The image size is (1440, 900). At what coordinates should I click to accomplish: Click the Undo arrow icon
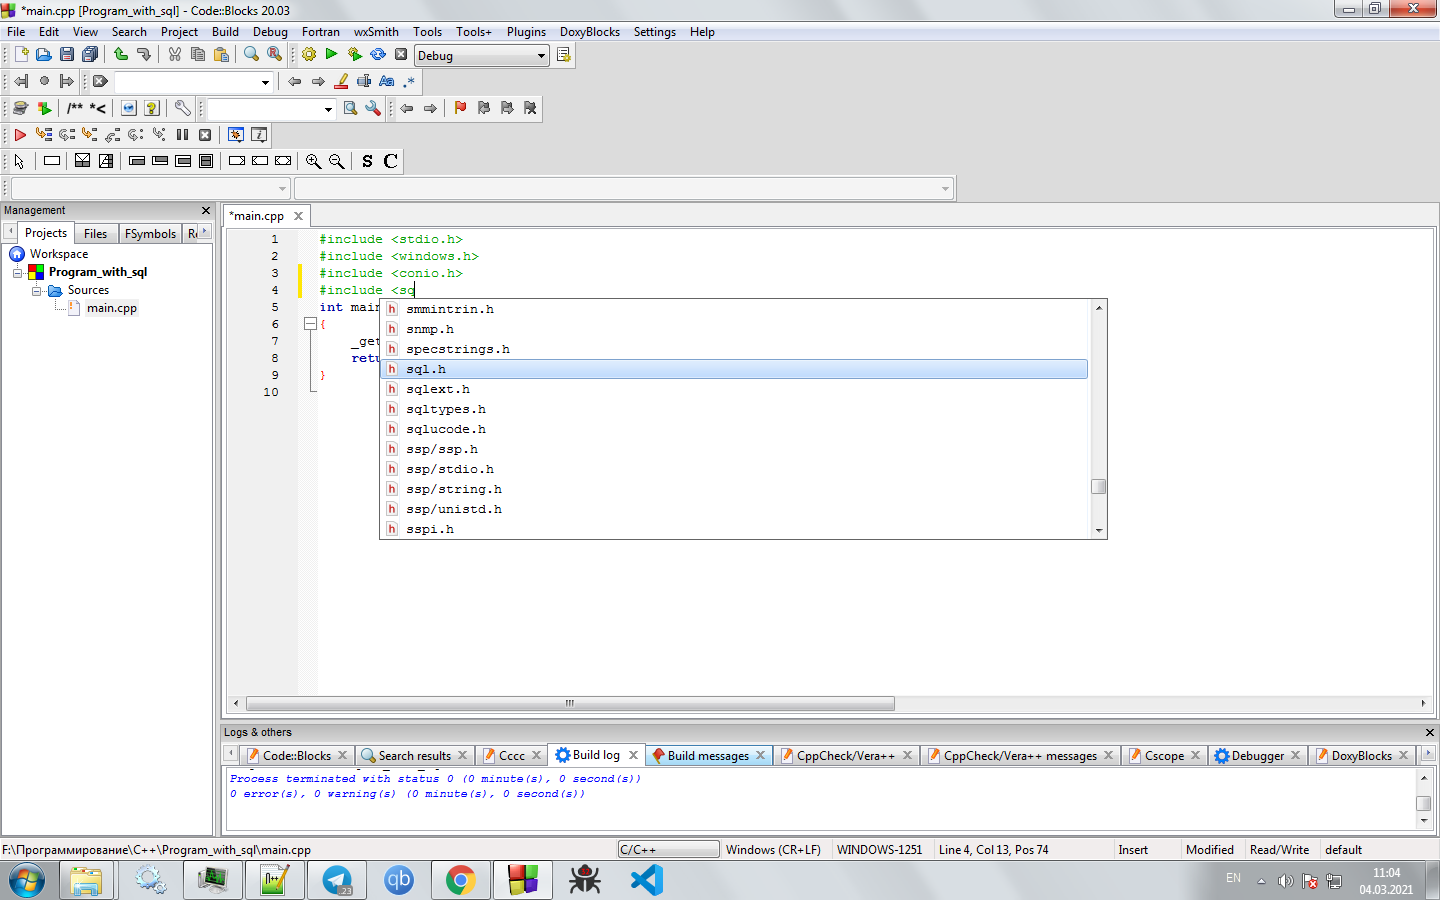(121, 55)
